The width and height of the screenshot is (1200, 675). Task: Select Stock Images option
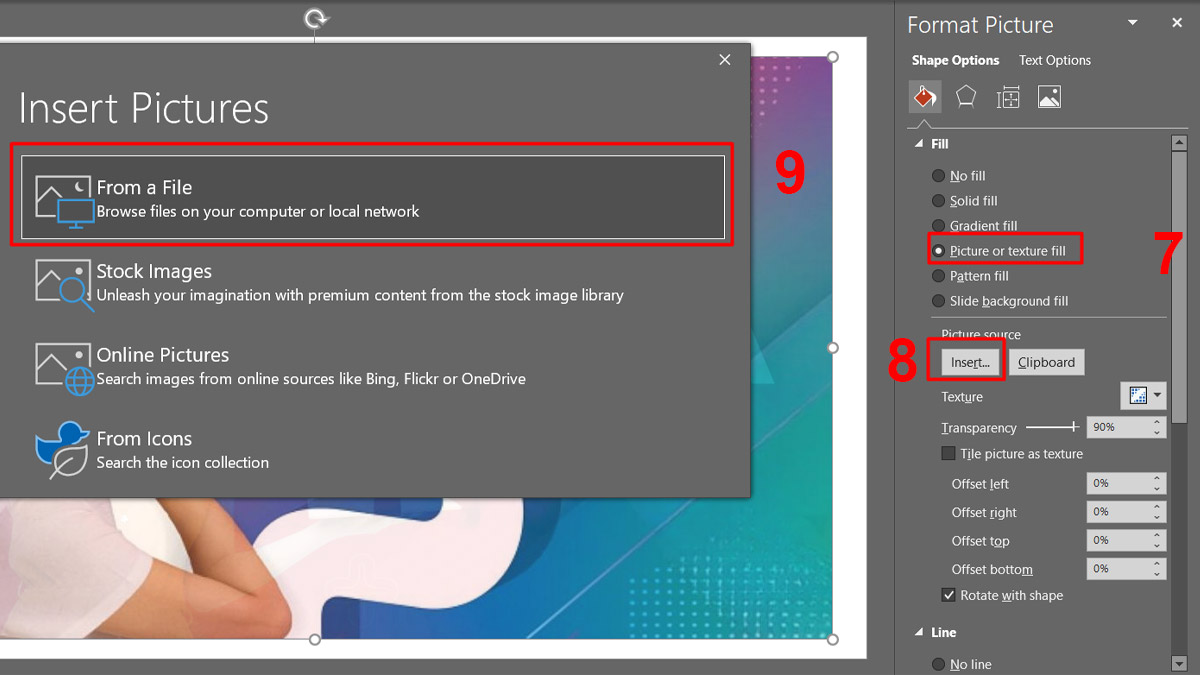point(370,283)
